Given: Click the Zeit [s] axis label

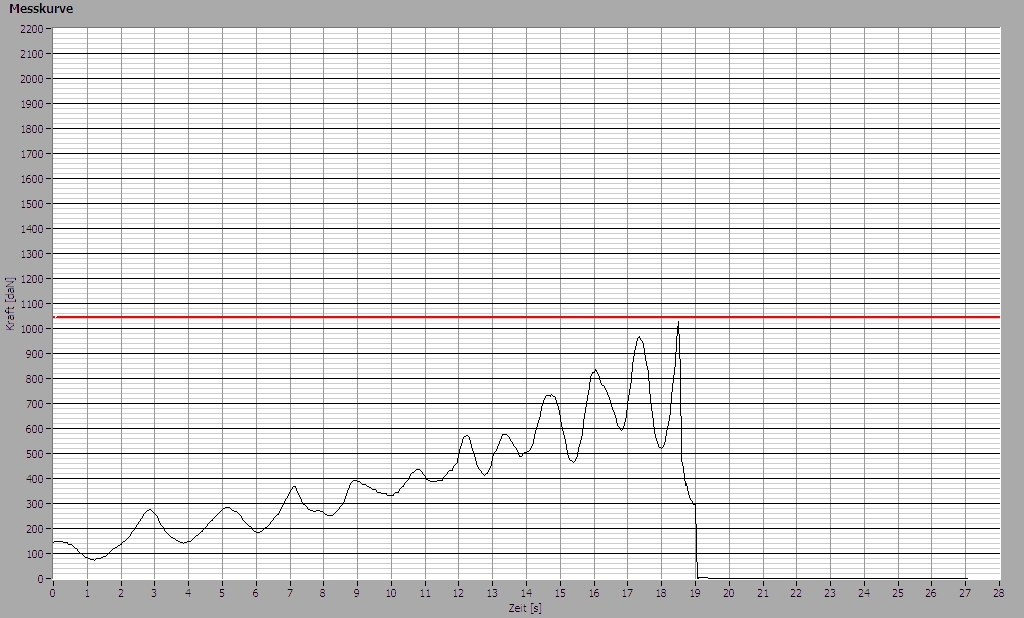Looking at the screenshot, I should (525, 608).
